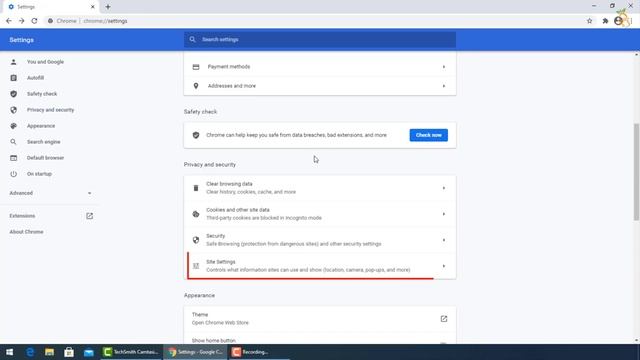Select Default browser in the sidebar
Image resolution: width=640 pixels, height=360 pixels.
45,158
